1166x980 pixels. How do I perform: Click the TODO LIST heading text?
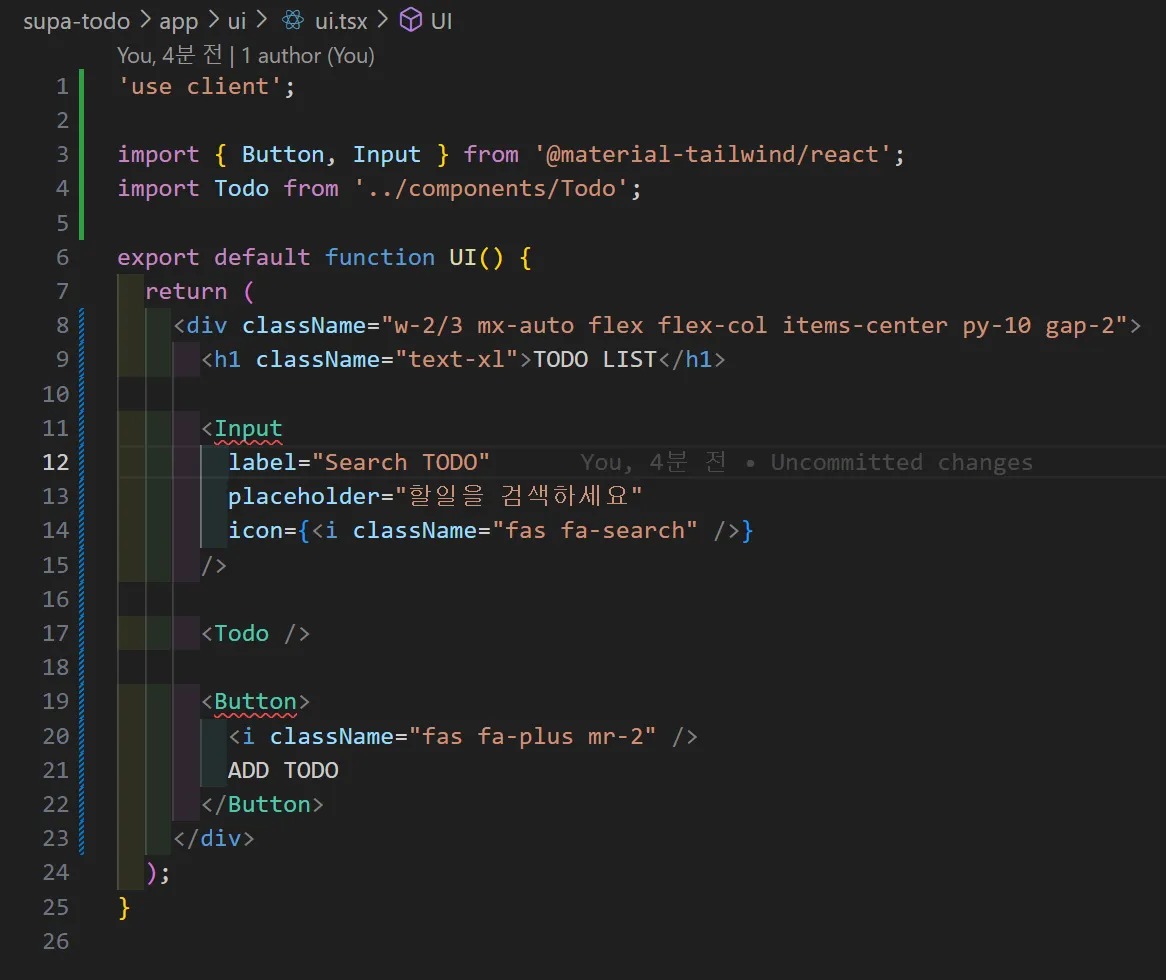595,360
